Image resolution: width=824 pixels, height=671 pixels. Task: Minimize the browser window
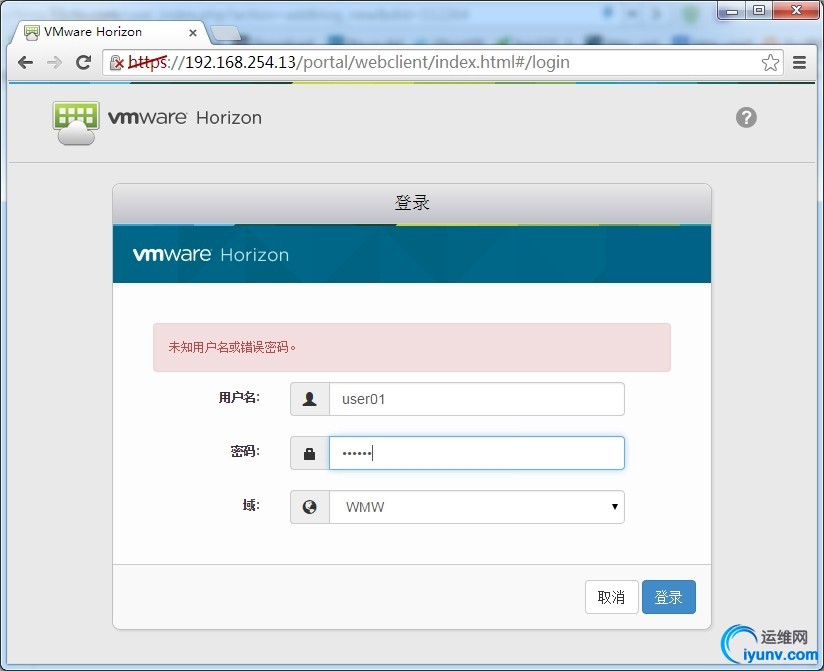tap(732, 11)
